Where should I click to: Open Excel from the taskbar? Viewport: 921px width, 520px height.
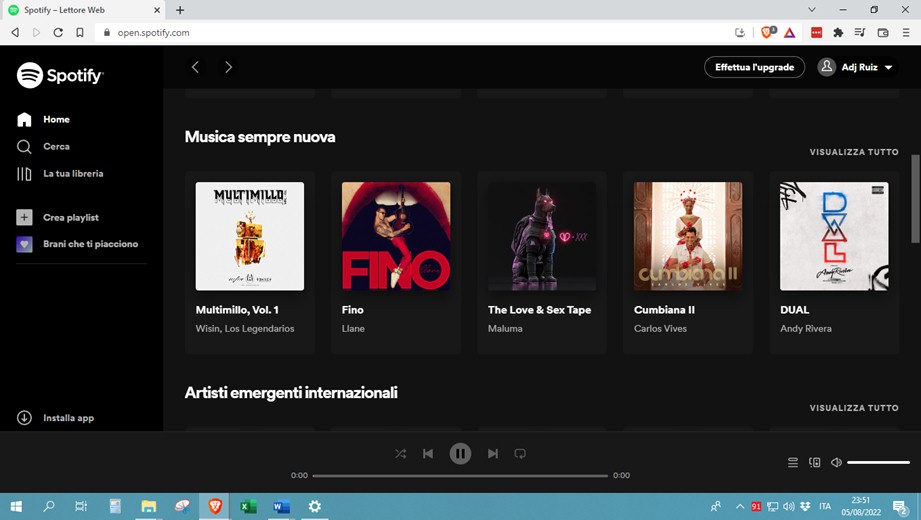[248, 506]
